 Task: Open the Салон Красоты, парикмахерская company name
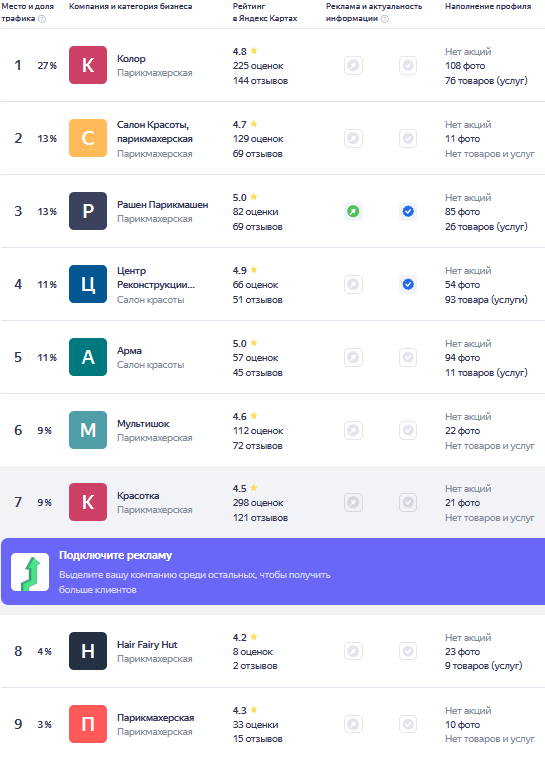155,132
